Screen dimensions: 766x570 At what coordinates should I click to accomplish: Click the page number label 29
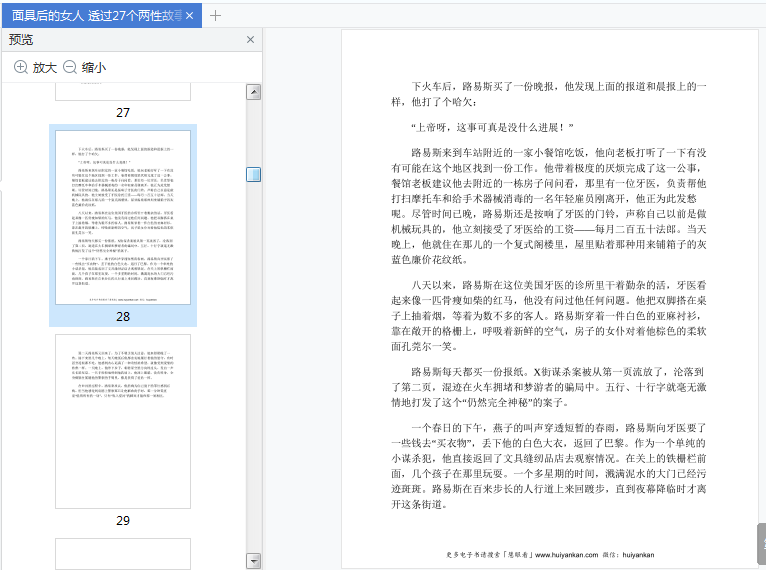123,521
